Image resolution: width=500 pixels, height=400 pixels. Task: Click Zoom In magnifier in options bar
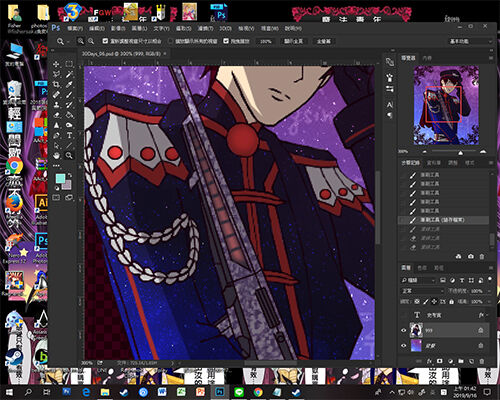tap(81, 41)
